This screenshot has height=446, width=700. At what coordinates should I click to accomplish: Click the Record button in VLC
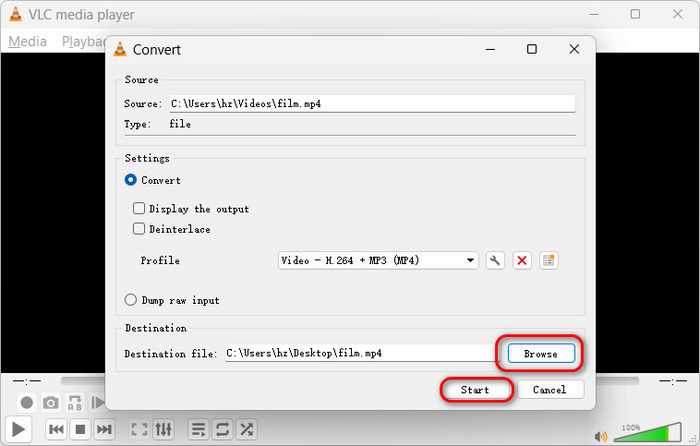coord(27,403)
